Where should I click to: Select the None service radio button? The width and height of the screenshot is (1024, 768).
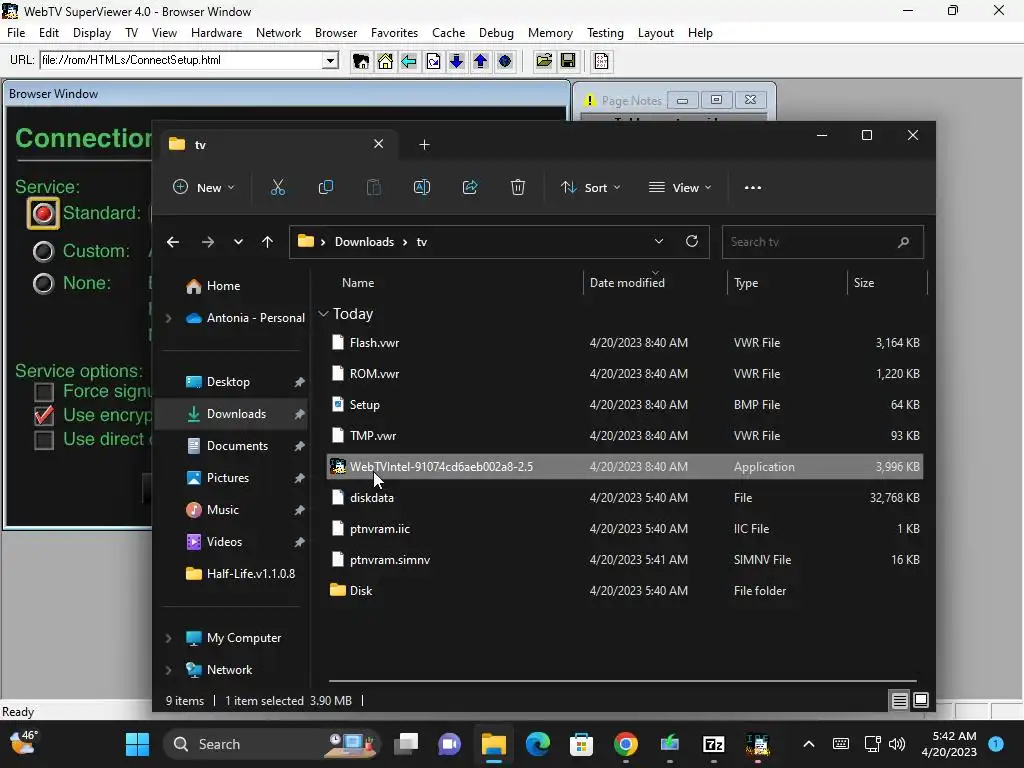[x=43, y=283]
